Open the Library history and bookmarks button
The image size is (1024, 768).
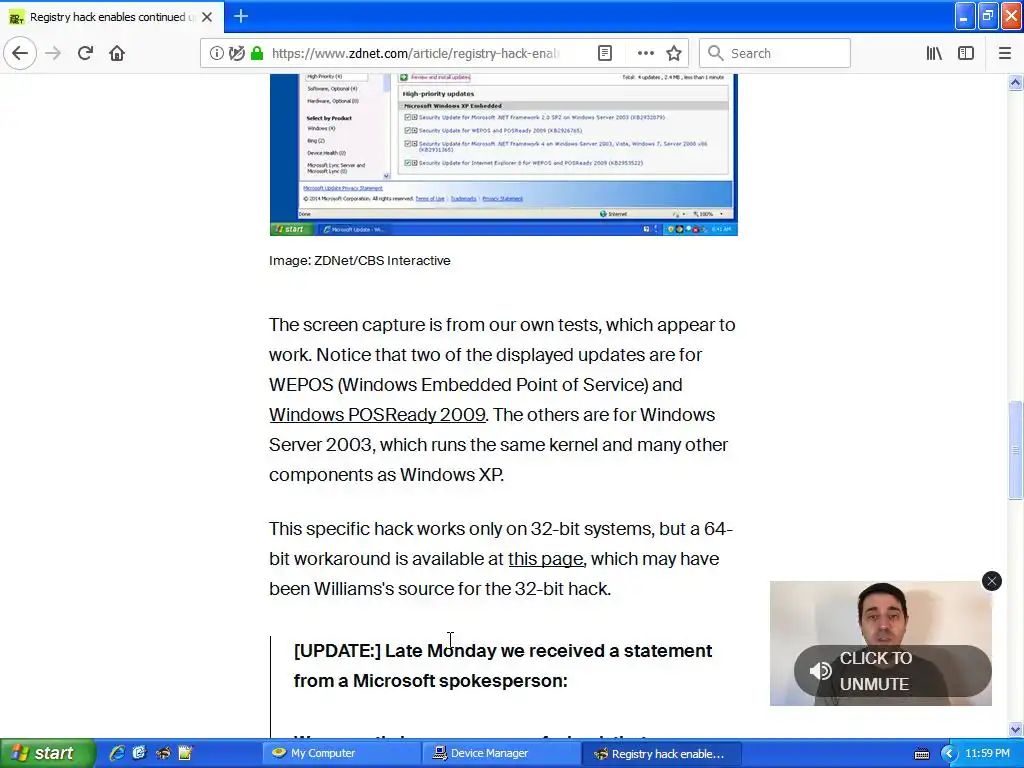(x=934, y=53)
